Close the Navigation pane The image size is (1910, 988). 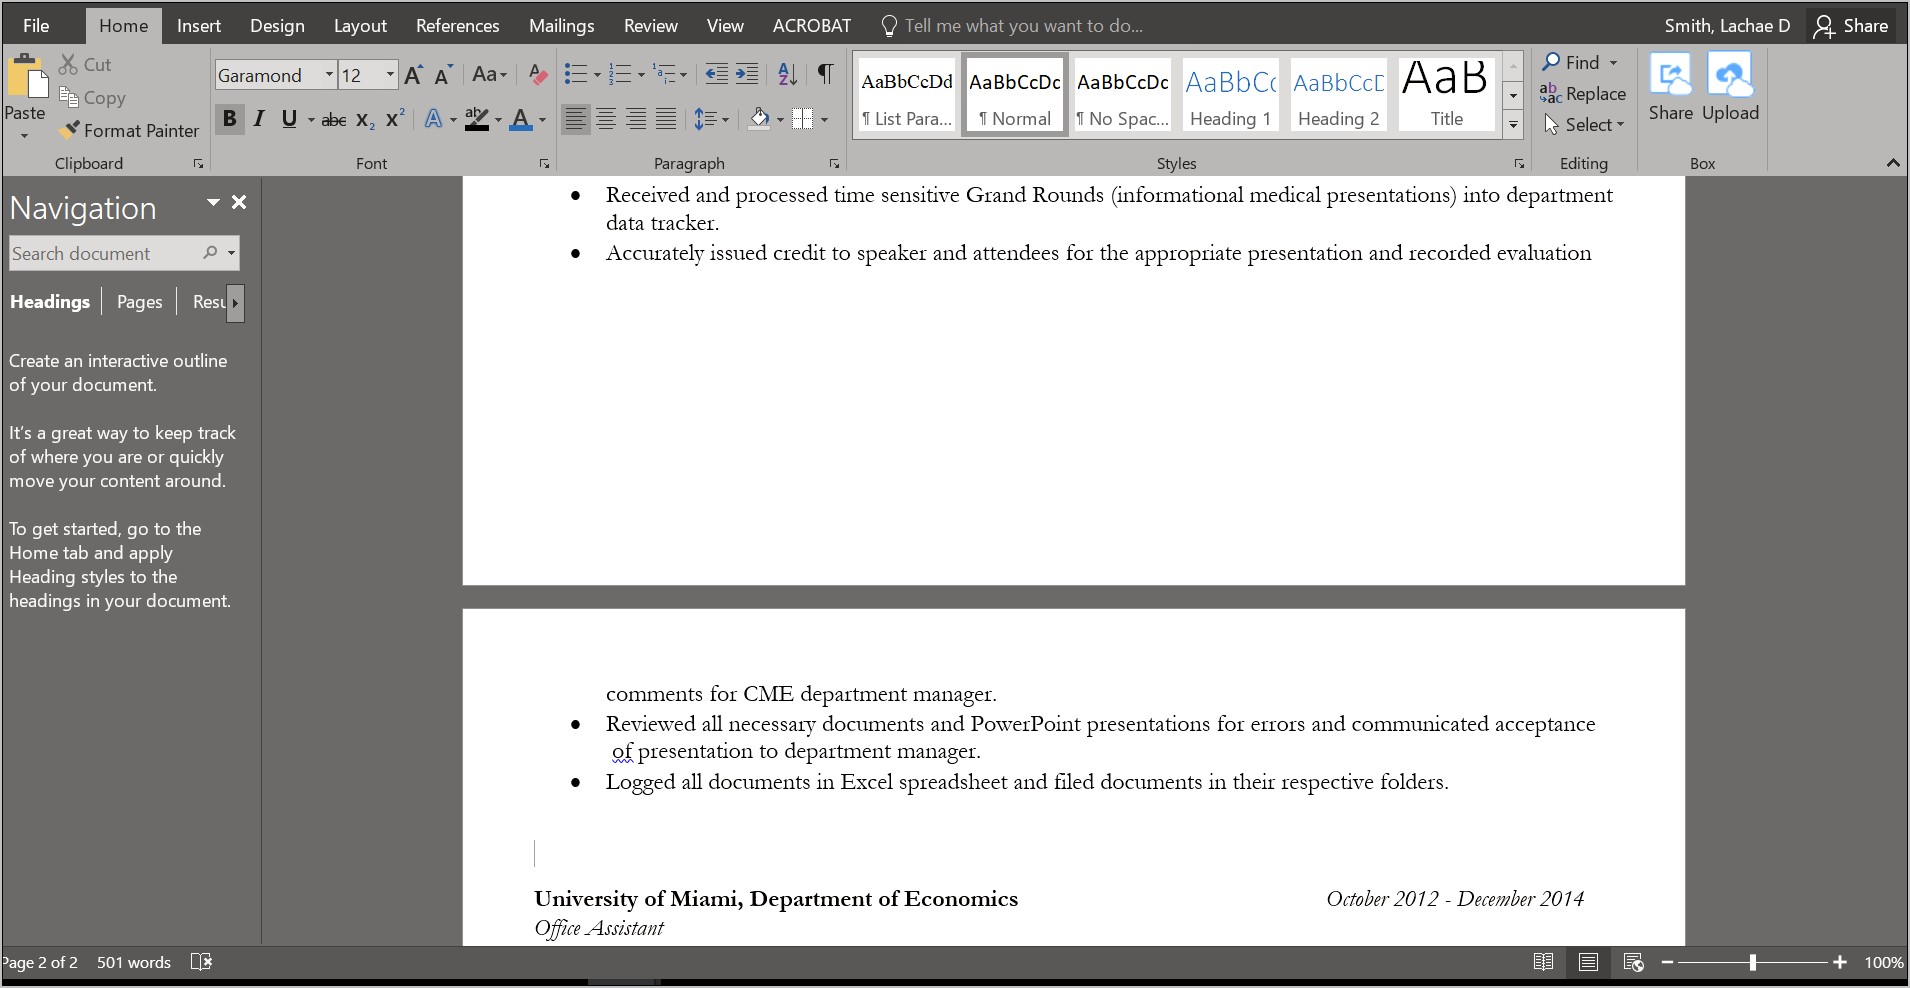[x=239, y=202]
